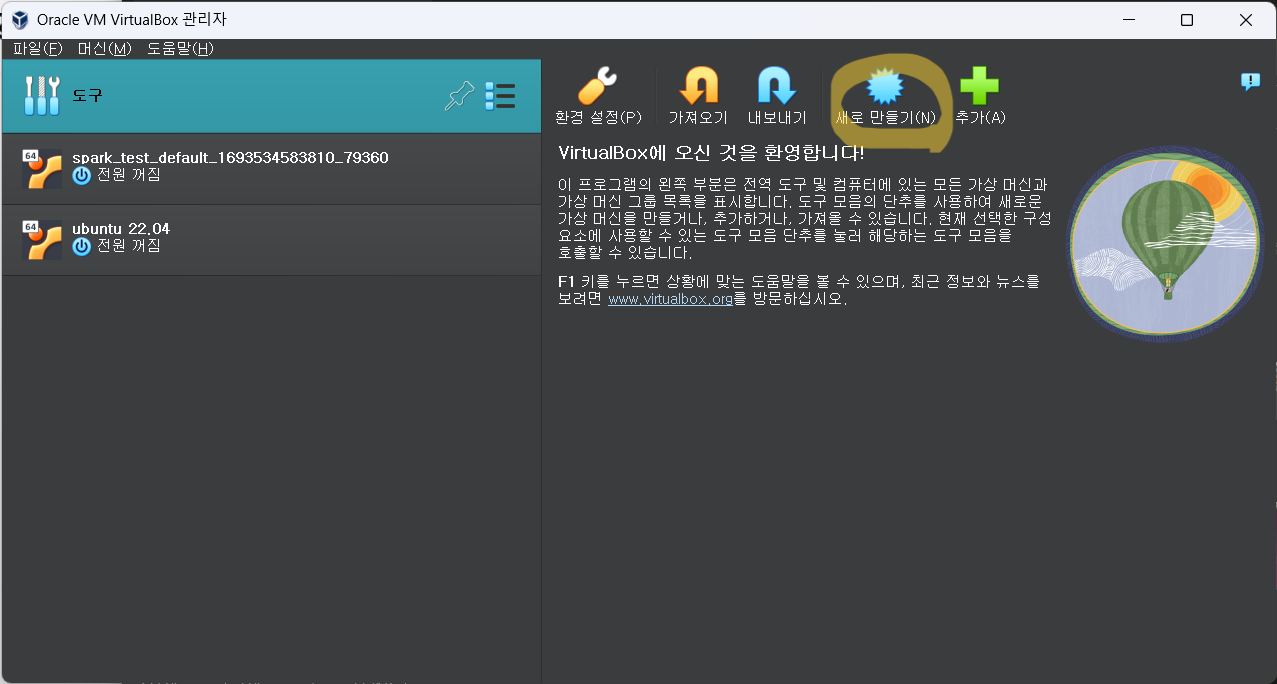1277x684 pixels.
Task: Open the 파일(F) menu
Action: [x=37, y=48]
